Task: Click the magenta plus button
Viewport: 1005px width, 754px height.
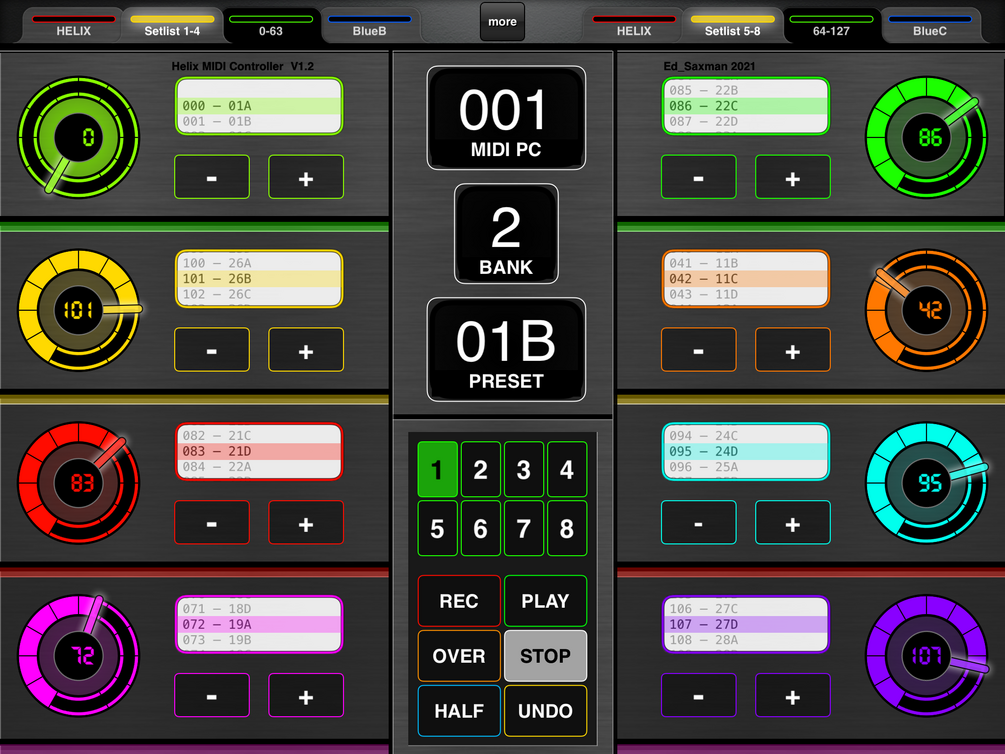Action: (x=306, y=695)
